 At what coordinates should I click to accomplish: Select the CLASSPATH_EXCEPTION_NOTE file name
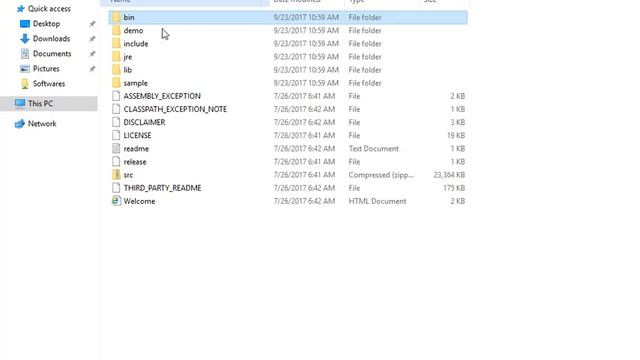point(175,109)
